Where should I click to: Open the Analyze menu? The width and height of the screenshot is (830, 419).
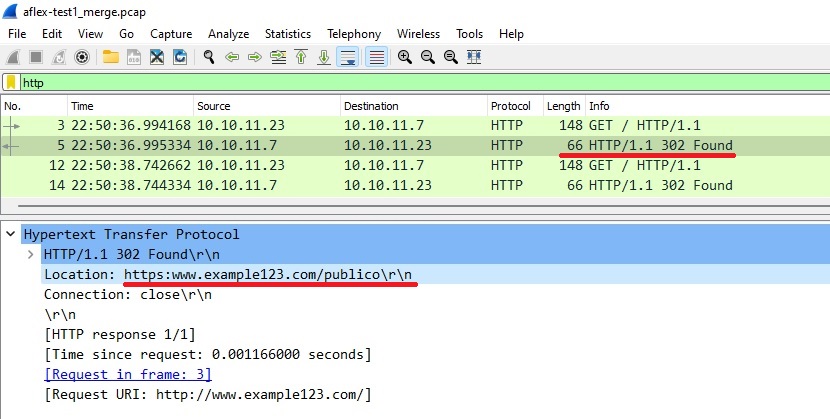pos(228,34)
